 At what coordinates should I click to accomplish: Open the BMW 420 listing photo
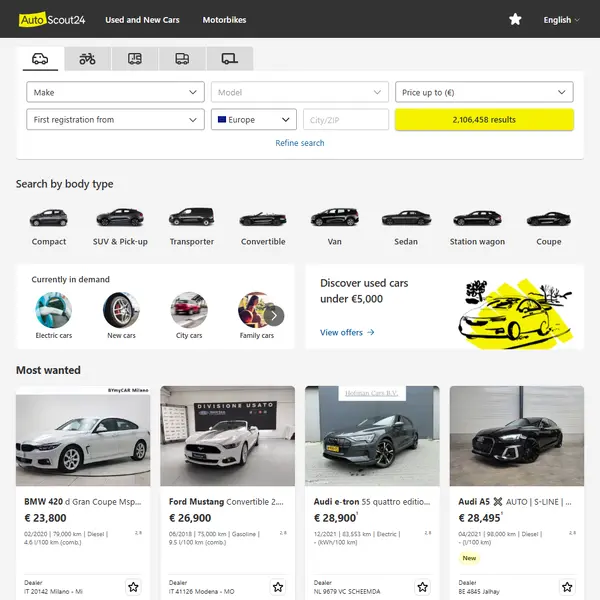(x=83, y=436)
